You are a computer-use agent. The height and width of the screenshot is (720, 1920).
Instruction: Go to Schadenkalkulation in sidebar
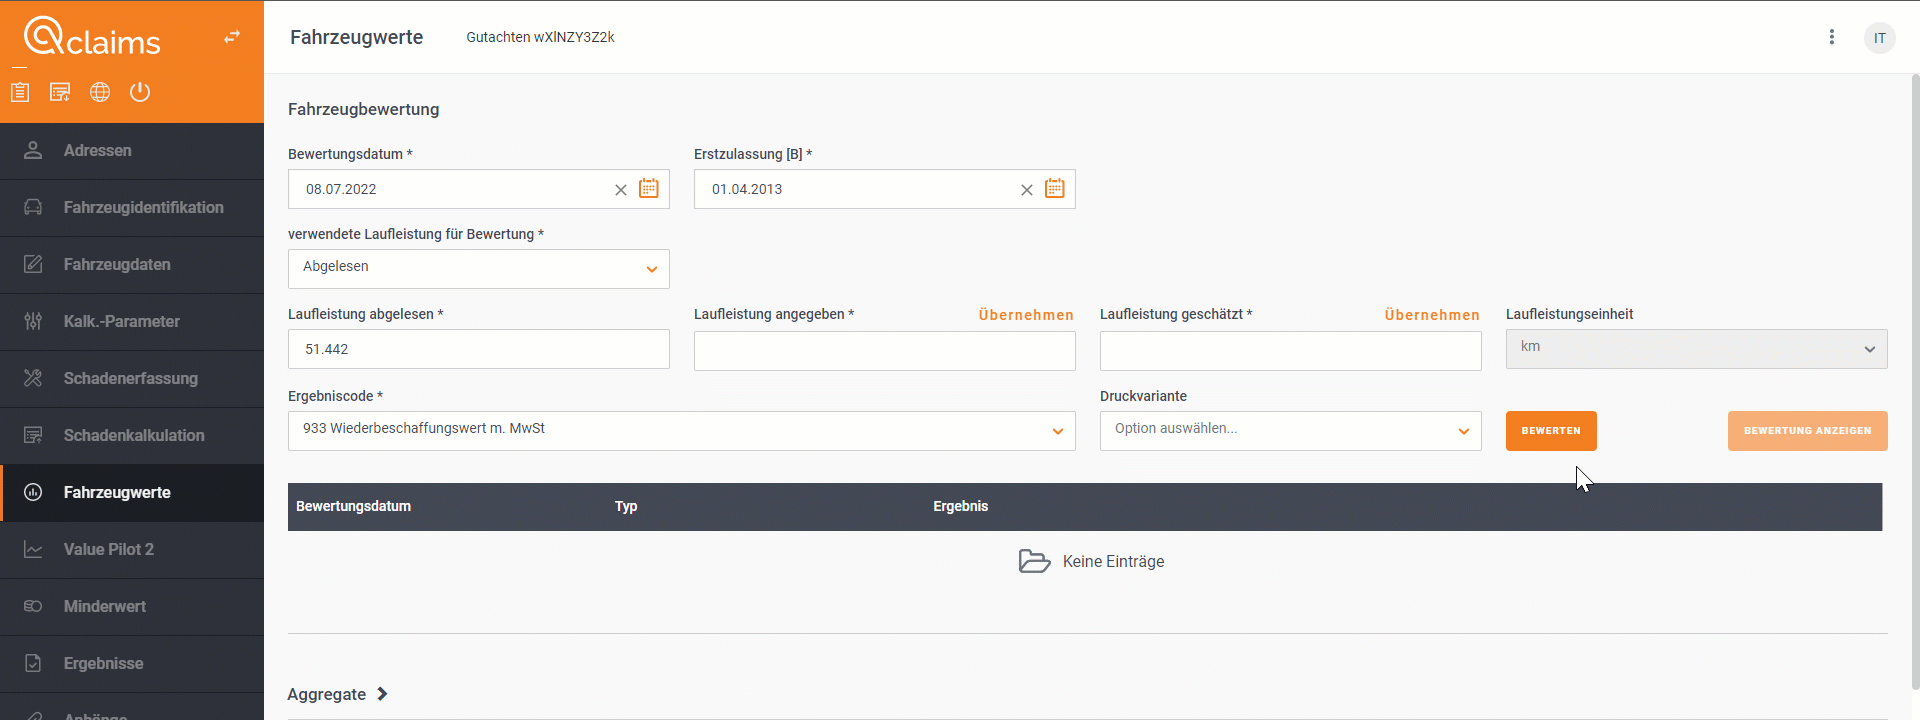pos(132,435)
